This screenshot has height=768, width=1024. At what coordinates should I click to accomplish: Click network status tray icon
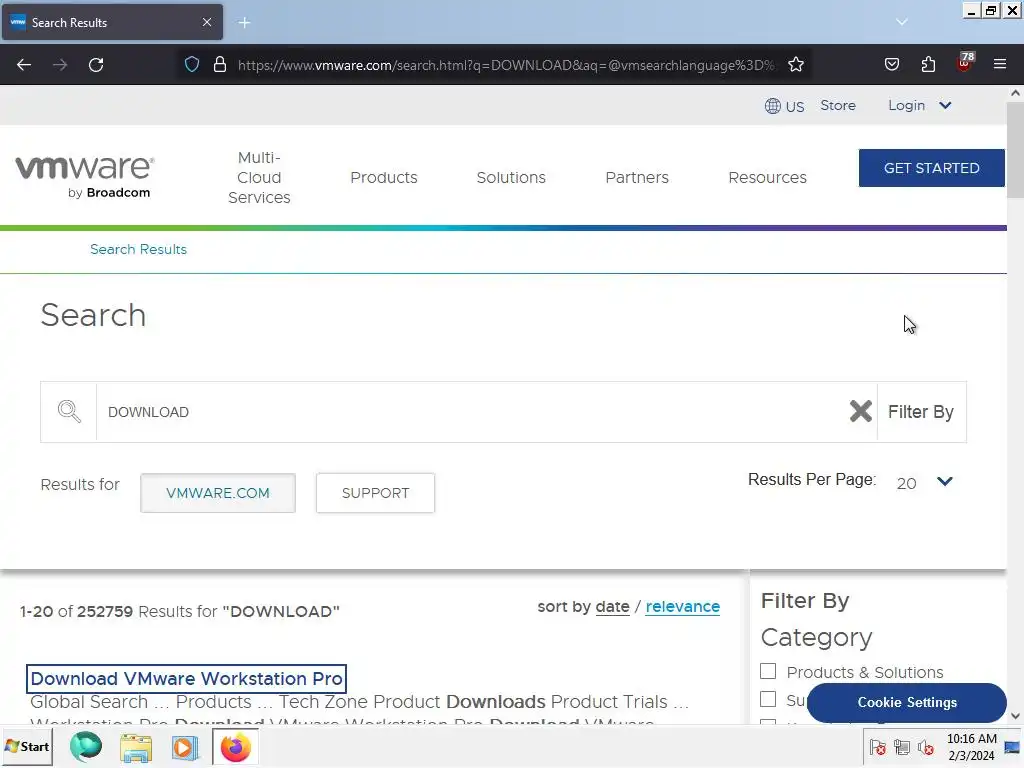coord(902,747)
